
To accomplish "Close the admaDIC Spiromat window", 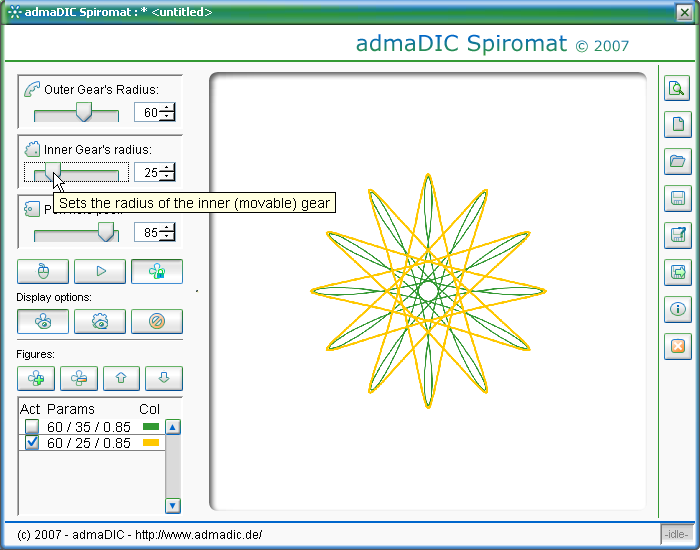I will pos(684,12).
